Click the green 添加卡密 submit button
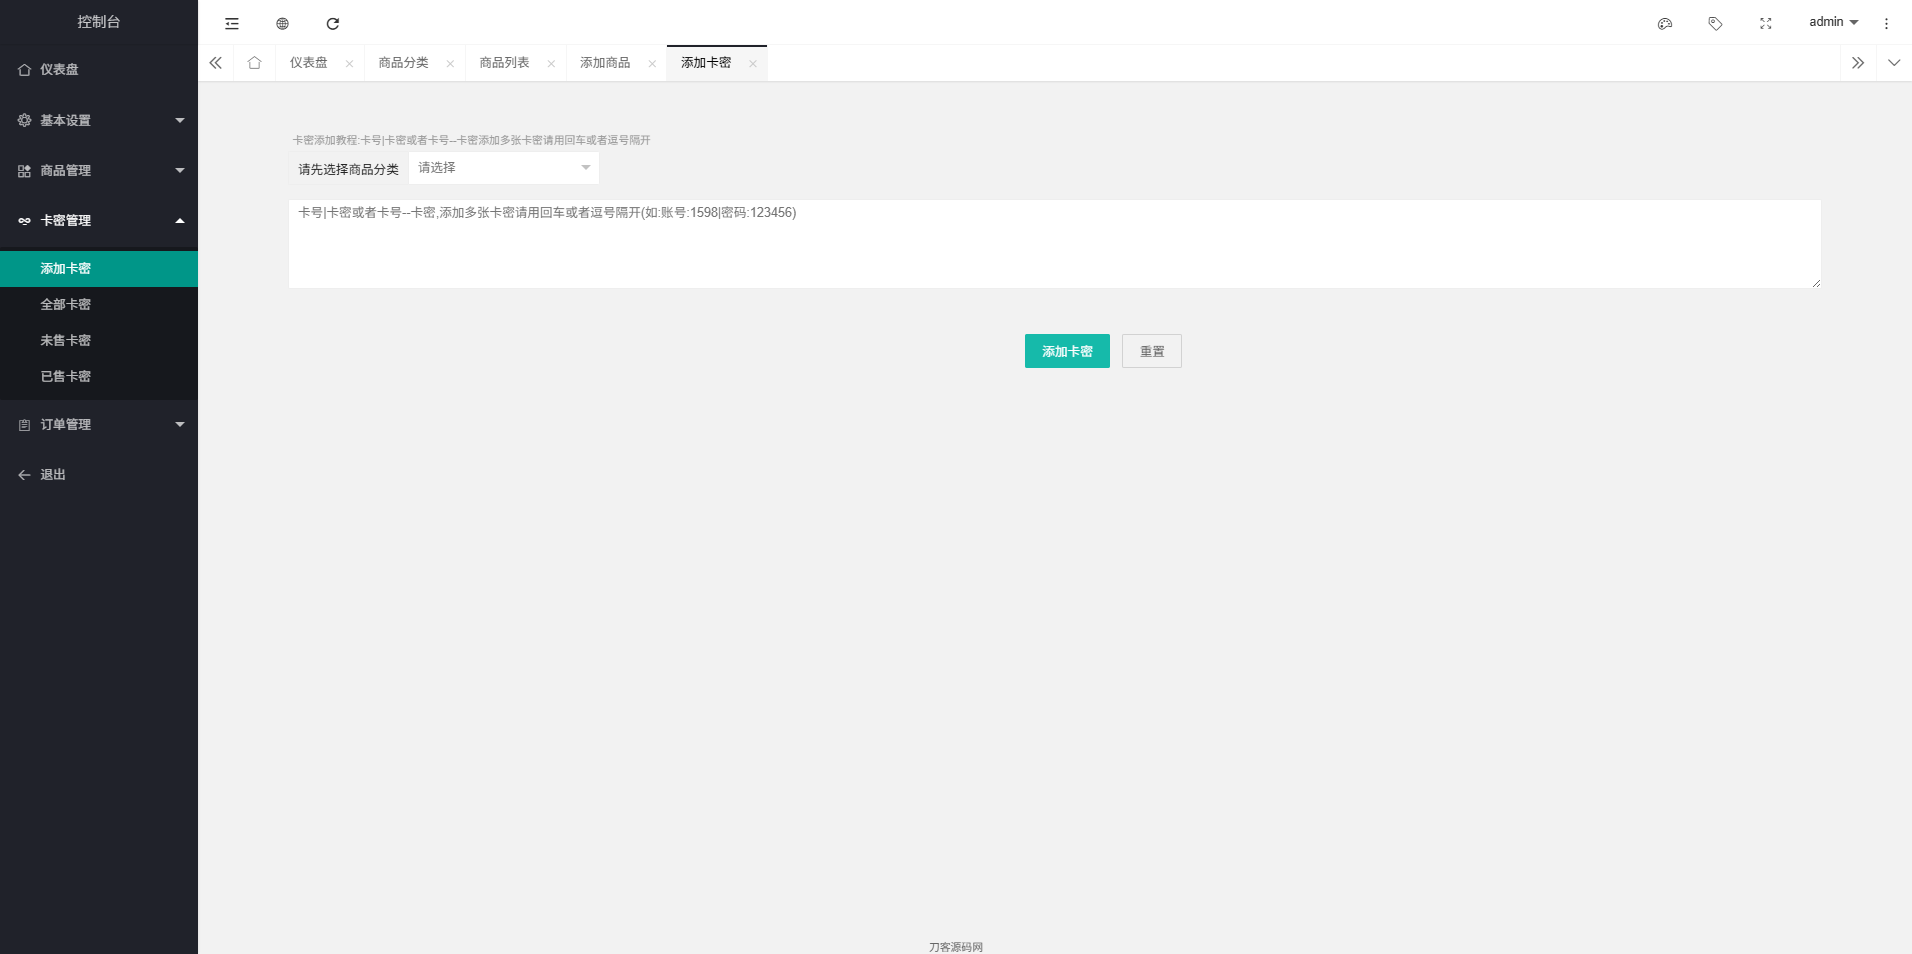Viewport: 1912px width, 954px height. coord(1066,351)
